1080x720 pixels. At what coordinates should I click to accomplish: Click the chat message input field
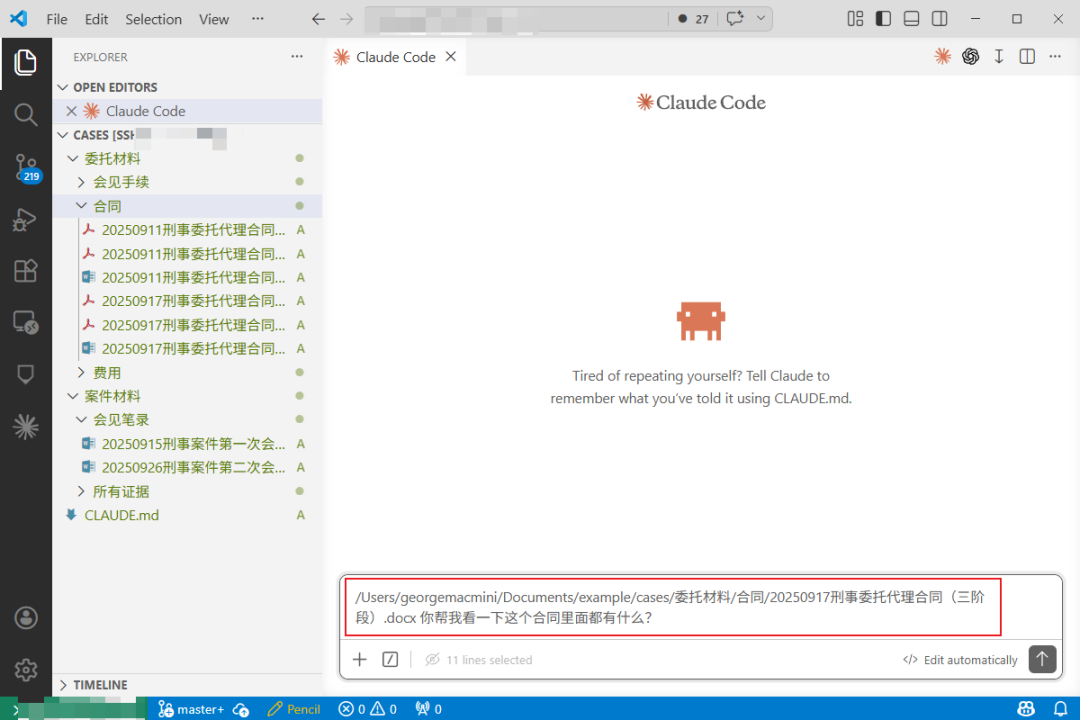[700, 607]
